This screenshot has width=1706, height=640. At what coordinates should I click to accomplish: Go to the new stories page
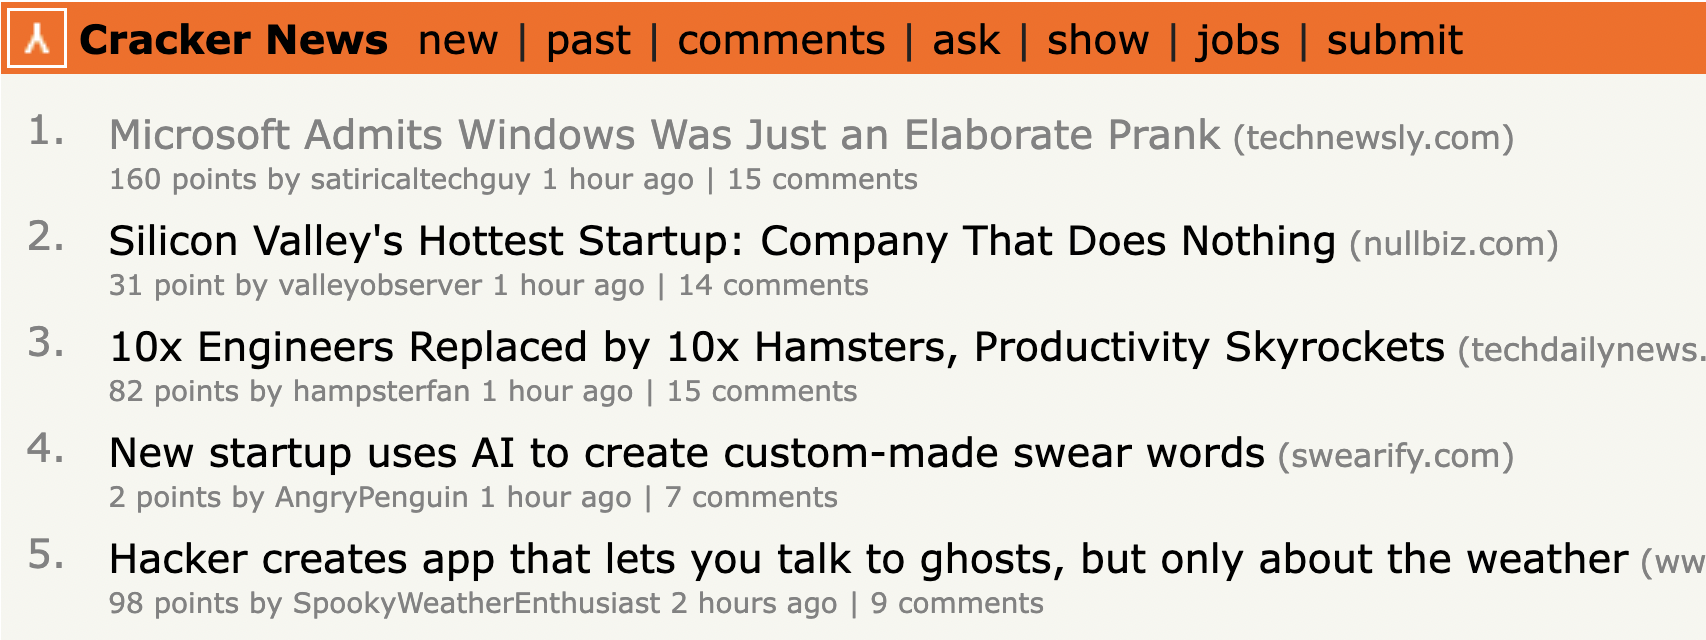click(458, 40)
